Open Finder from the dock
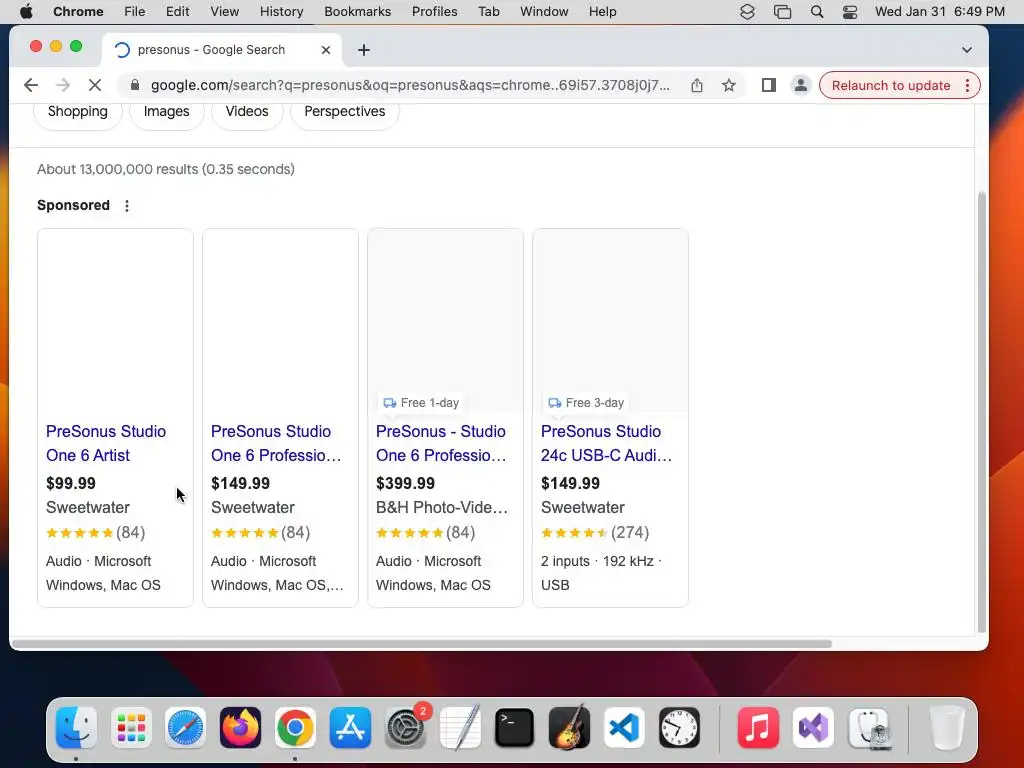The image size is (1024, 768). (76, 728)
